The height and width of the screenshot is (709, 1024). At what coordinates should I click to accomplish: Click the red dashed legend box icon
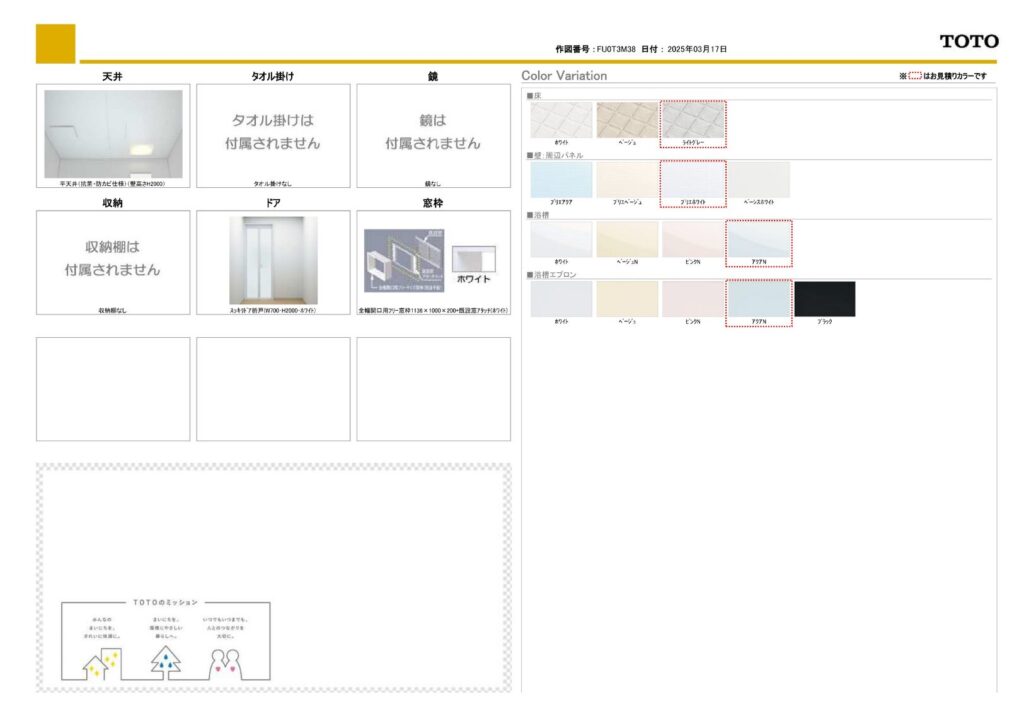914,76
